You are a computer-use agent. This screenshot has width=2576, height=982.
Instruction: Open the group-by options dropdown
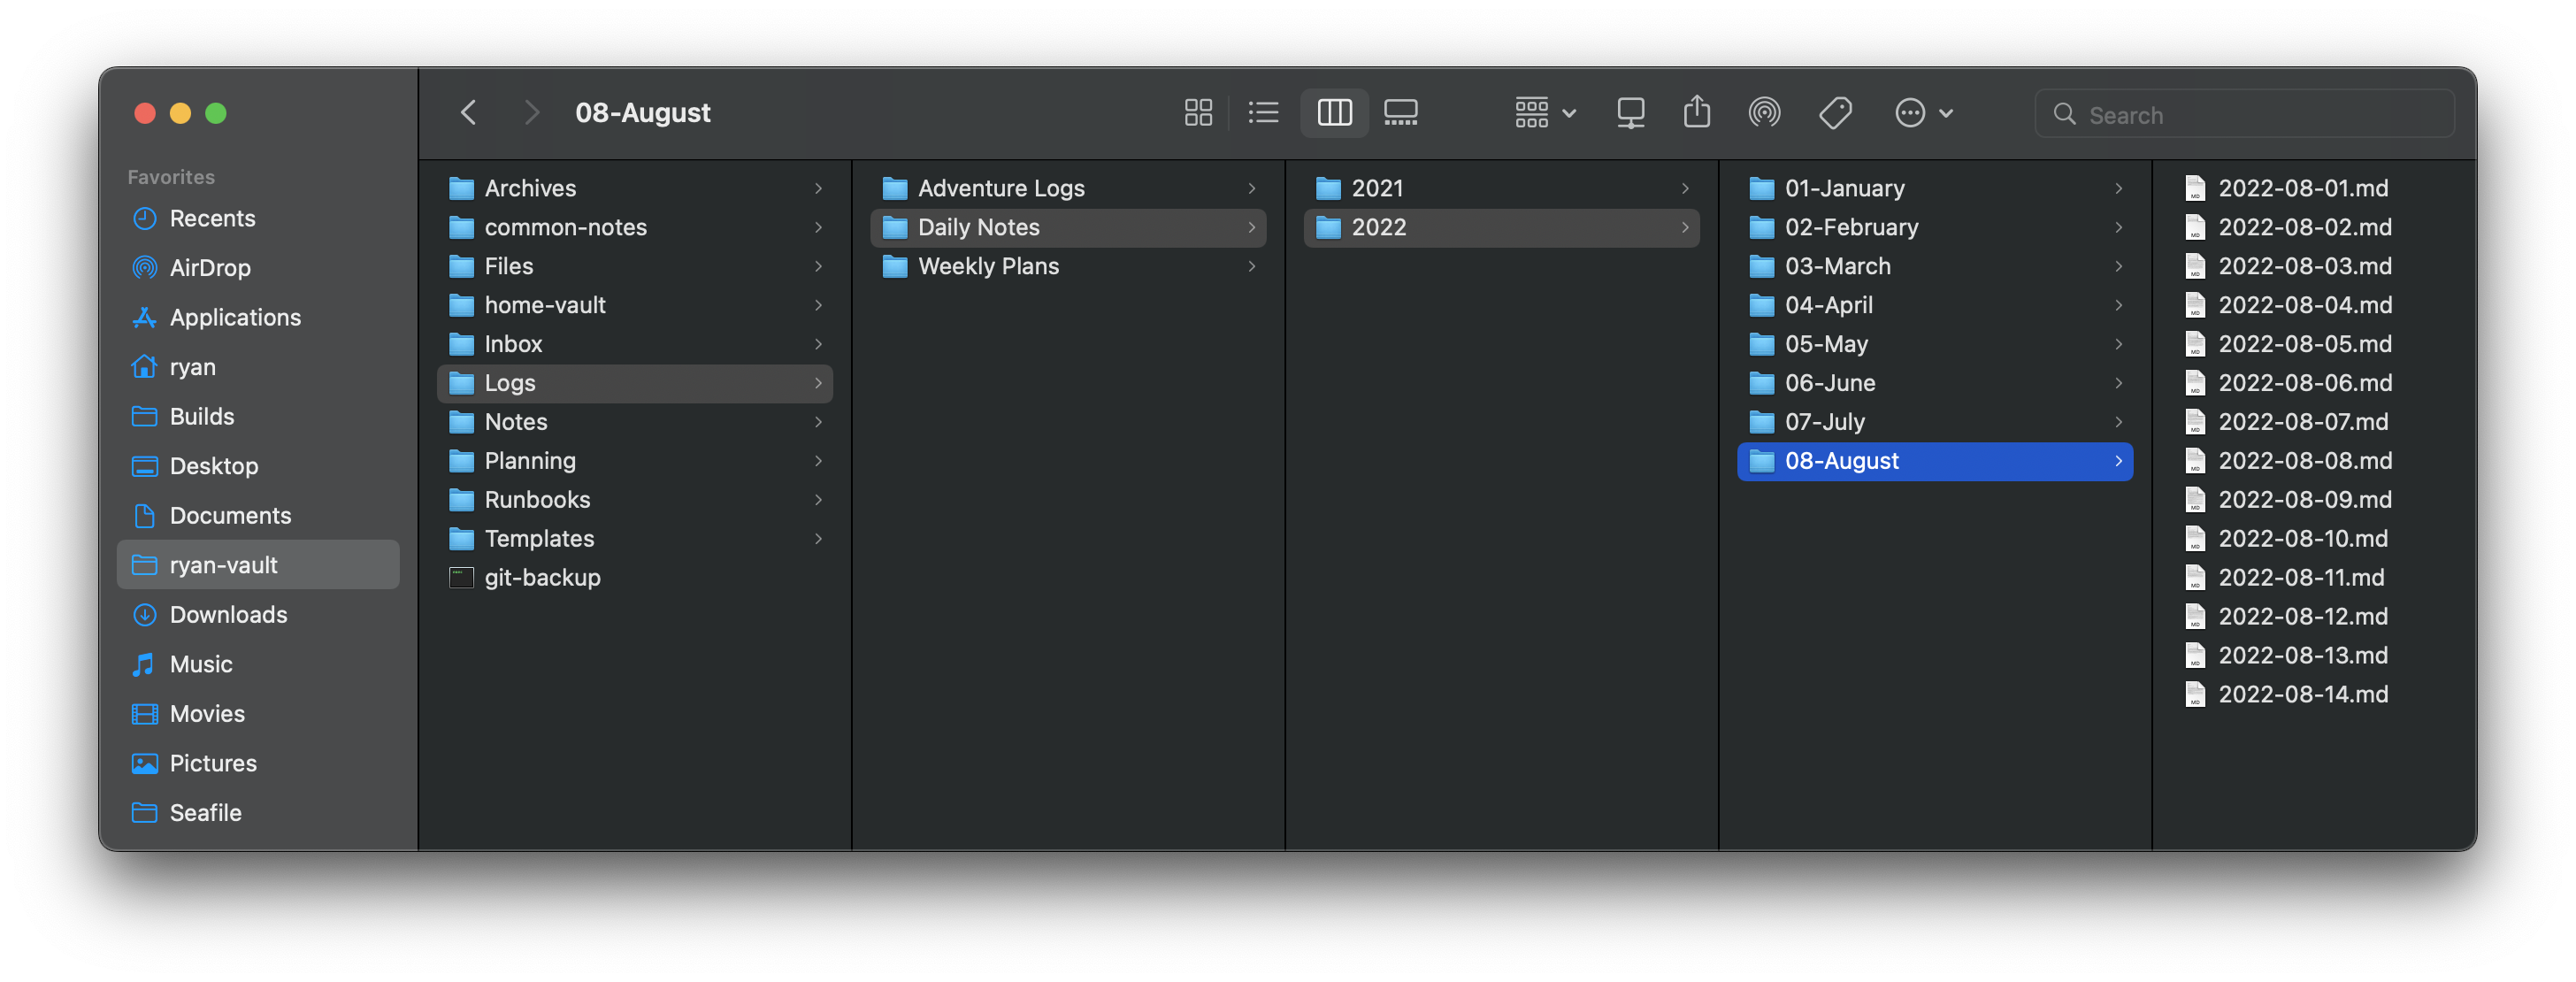(1544, 113)
